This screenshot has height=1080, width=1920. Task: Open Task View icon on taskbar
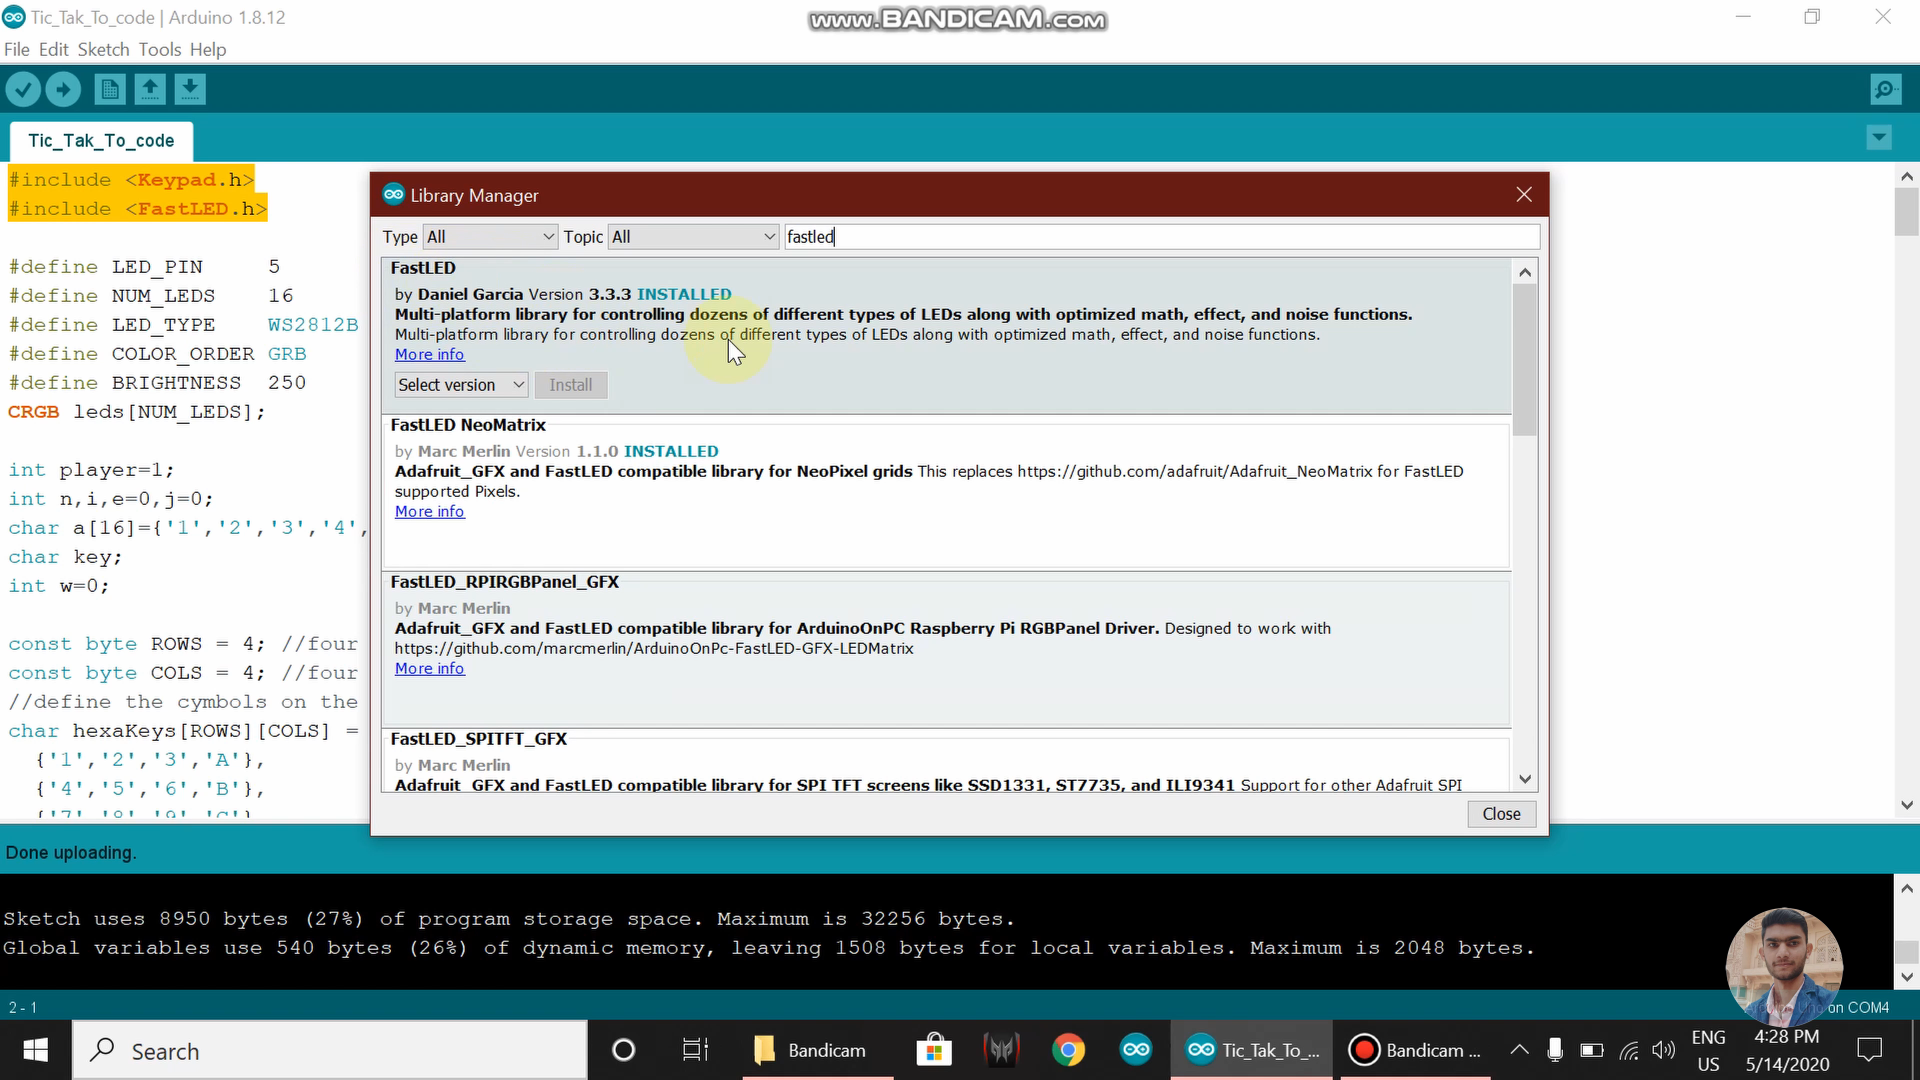pyautogui.click(x=695, y=1050)
